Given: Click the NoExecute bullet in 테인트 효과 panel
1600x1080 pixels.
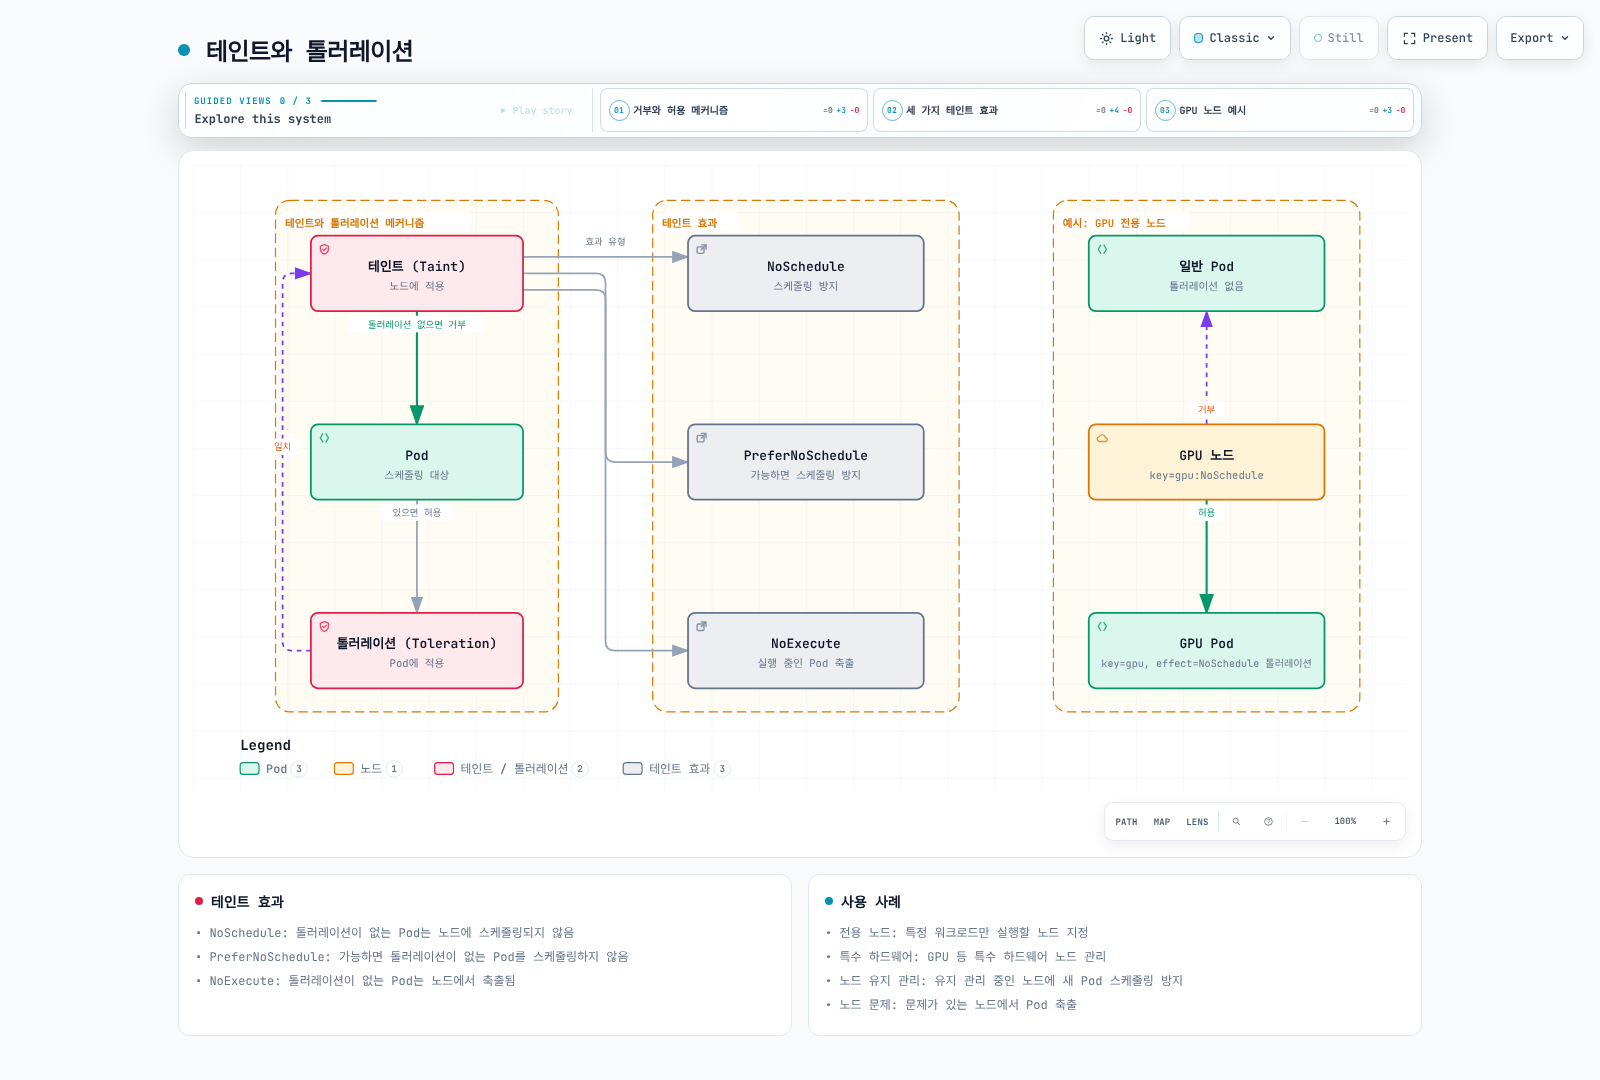Looking at the screenshot, I should click(362, 981).
